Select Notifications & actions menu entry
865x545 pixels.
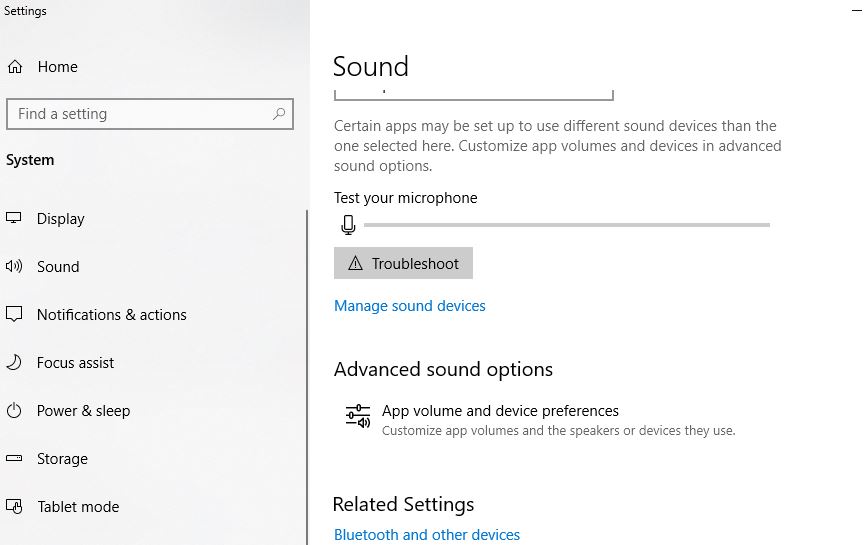click(111, 315)
